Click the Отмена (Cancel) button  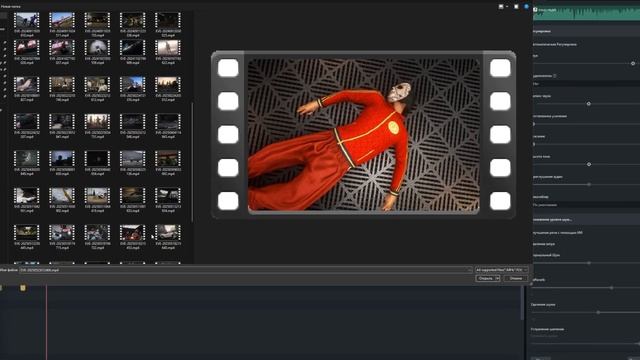point(516,278)
